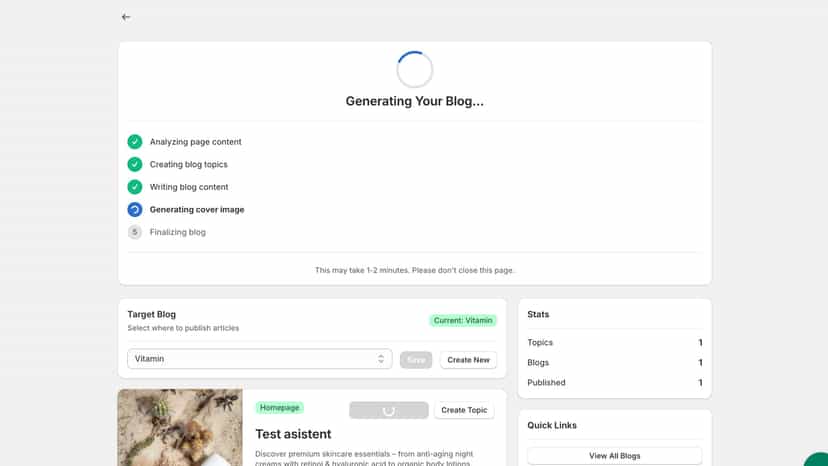
Task: Click the green check next to Creating blog topics
Action: click(135, 164)
